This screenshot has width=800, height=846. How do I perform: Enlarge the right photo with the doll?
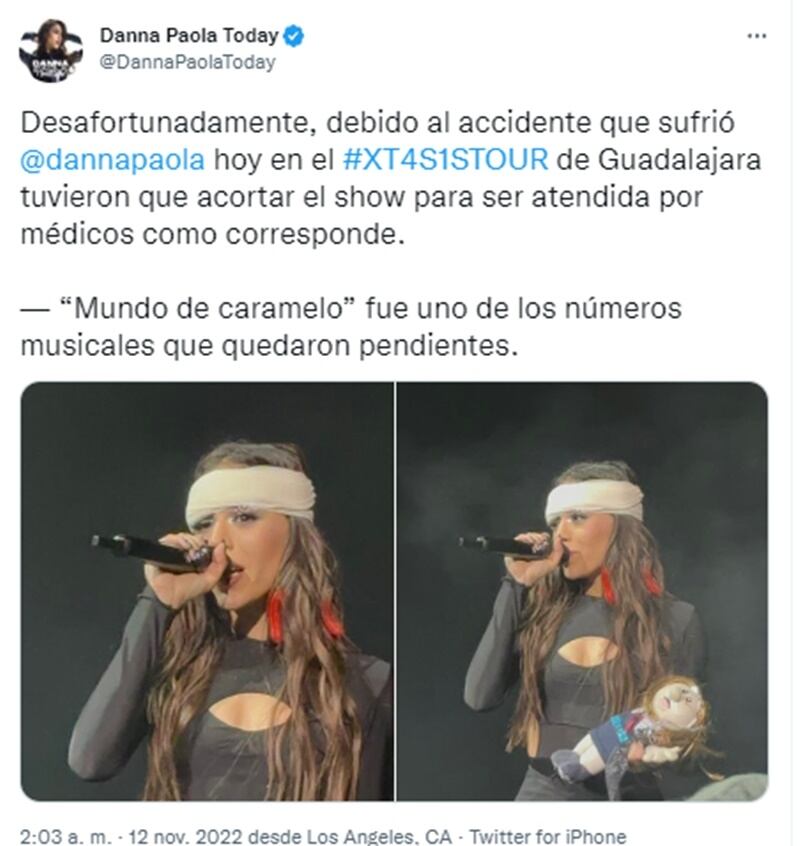(582, 591)
